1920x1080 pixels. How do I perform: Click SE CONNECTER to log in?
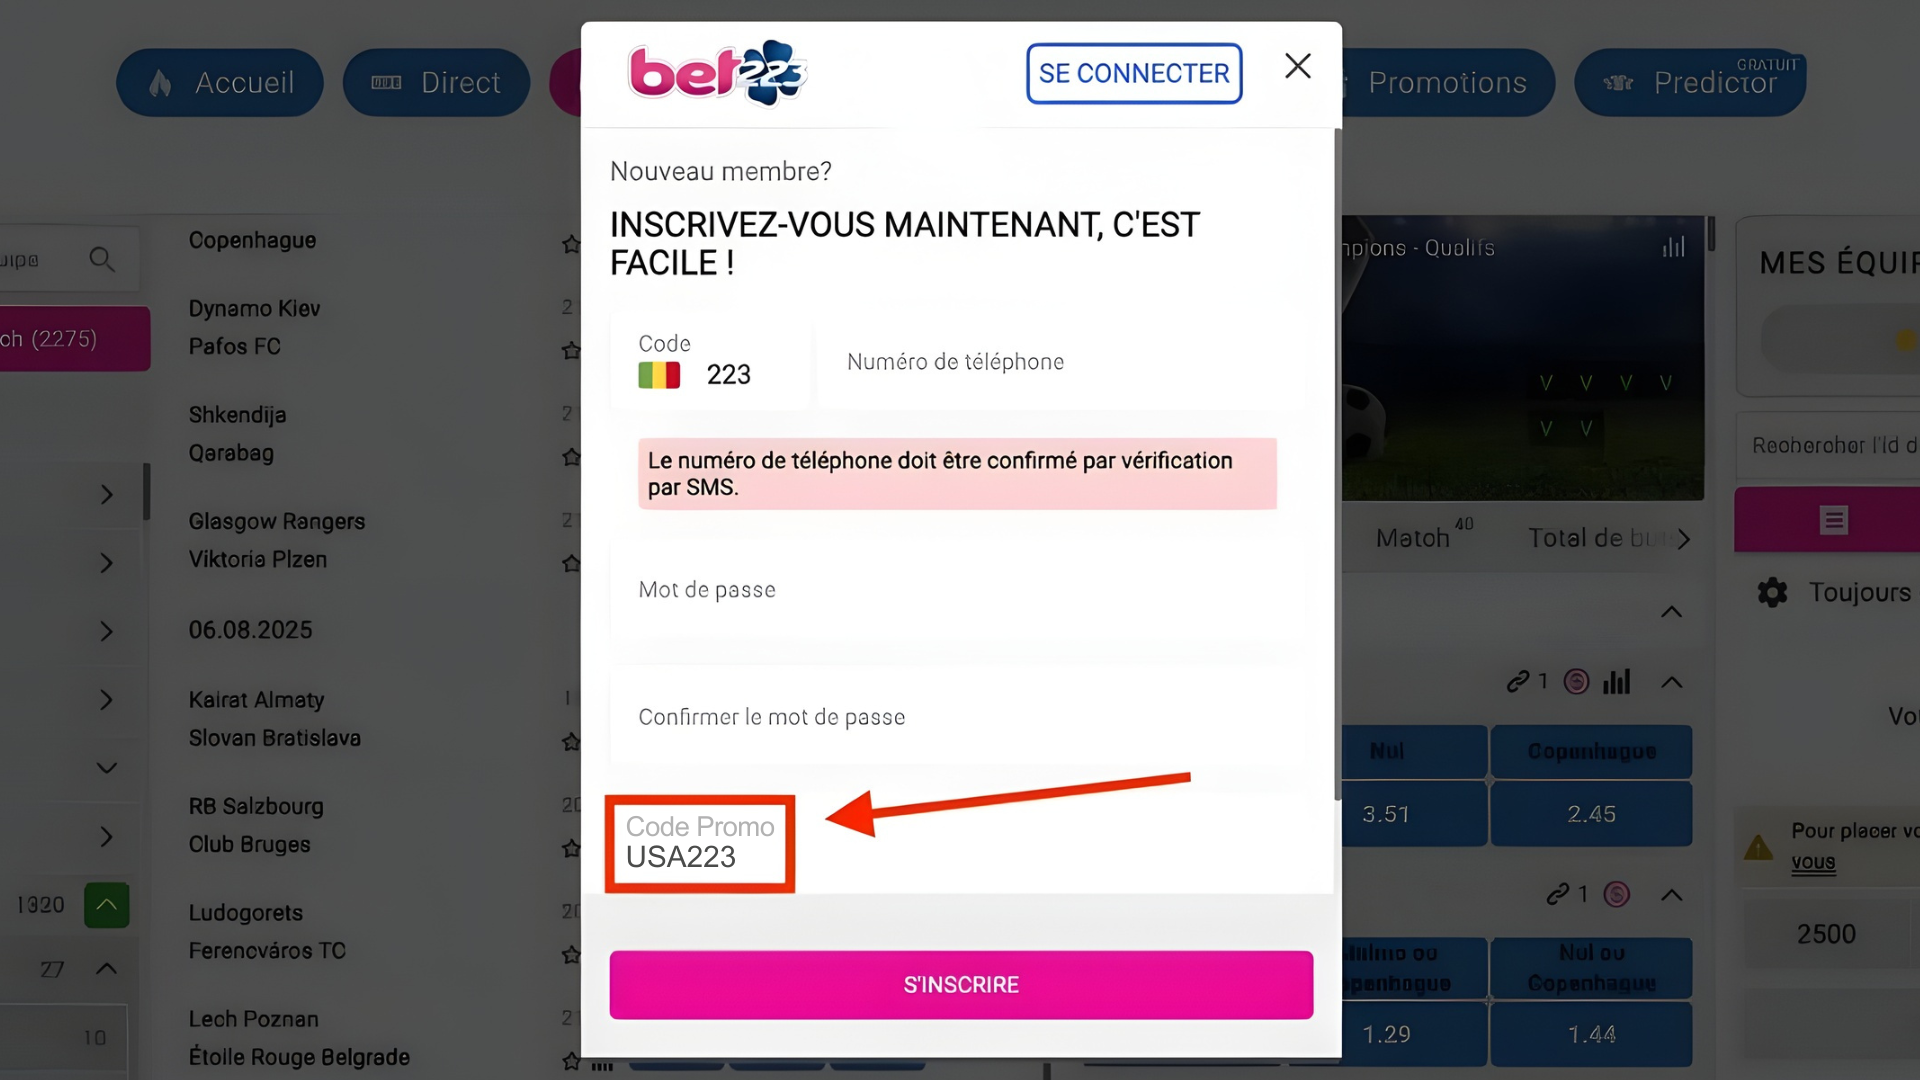(x=1133, y=73)
